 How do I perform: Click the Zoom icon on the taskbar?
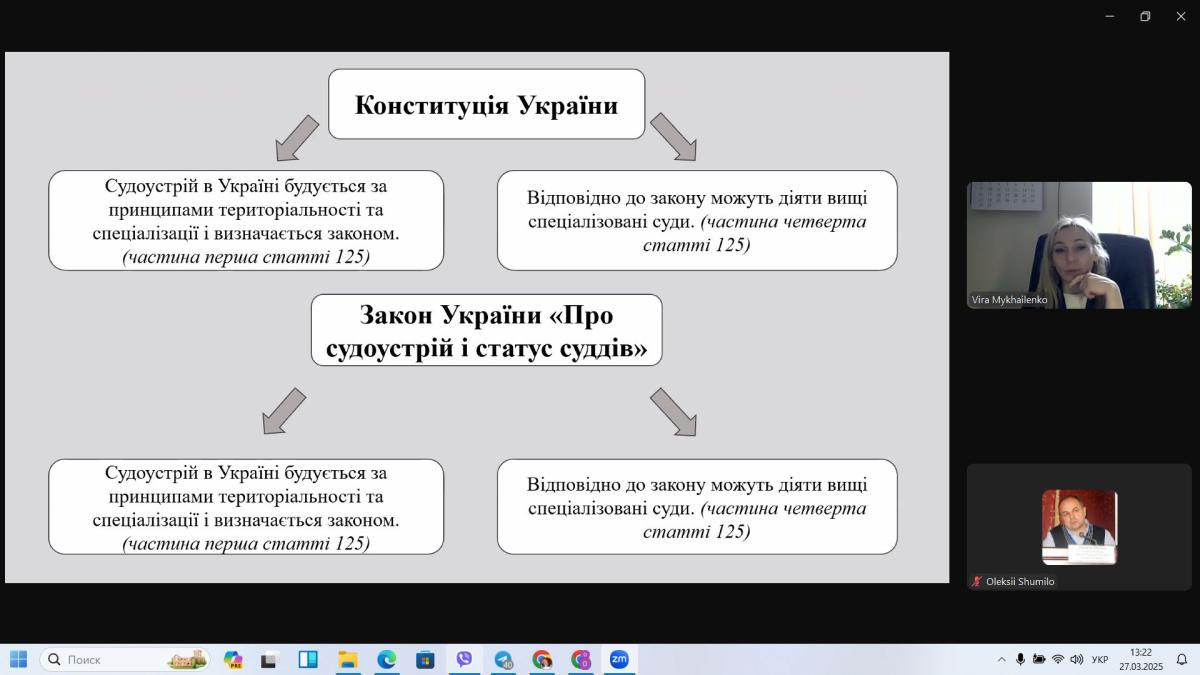(619, 659)
